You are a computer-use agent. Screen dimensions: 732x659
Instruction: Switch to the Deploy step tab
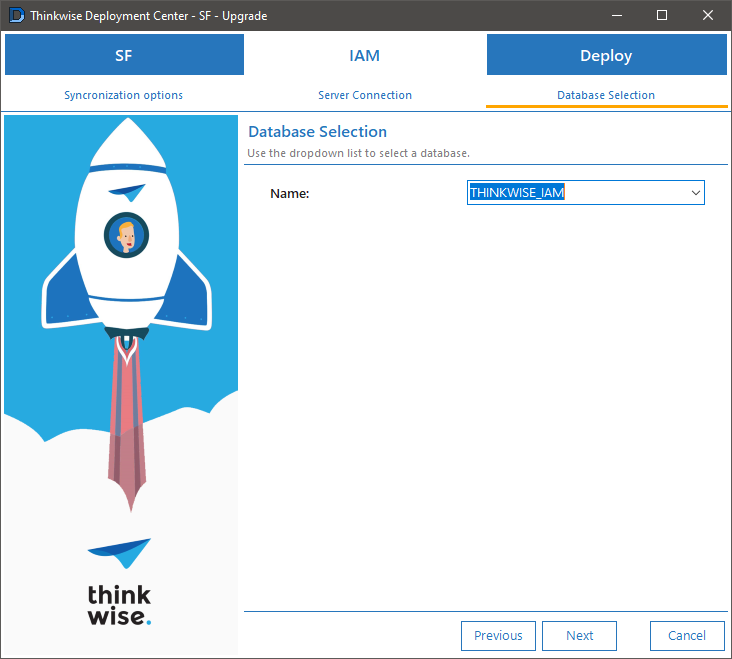pos(606,55)
